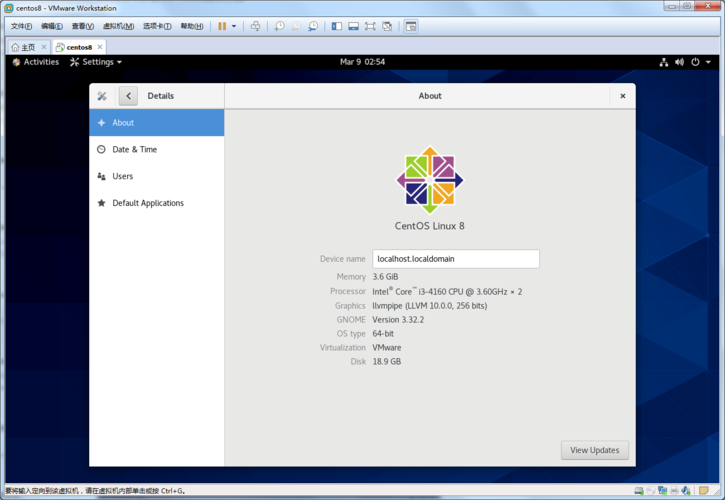Toggle the sidebar library view icon
725x500 pixels.
pyautogui.click(x=337, y=26)
